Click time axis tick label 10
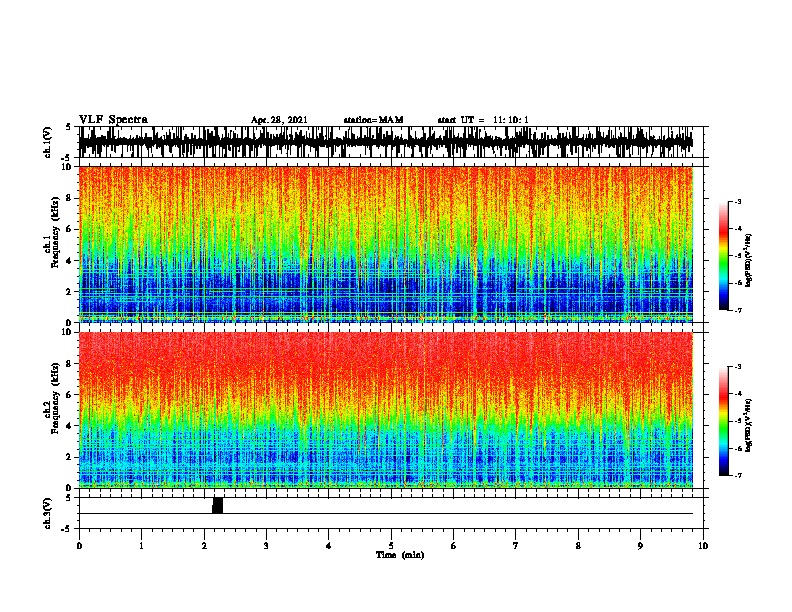This screenshot has height=612, width=792. 703,545
